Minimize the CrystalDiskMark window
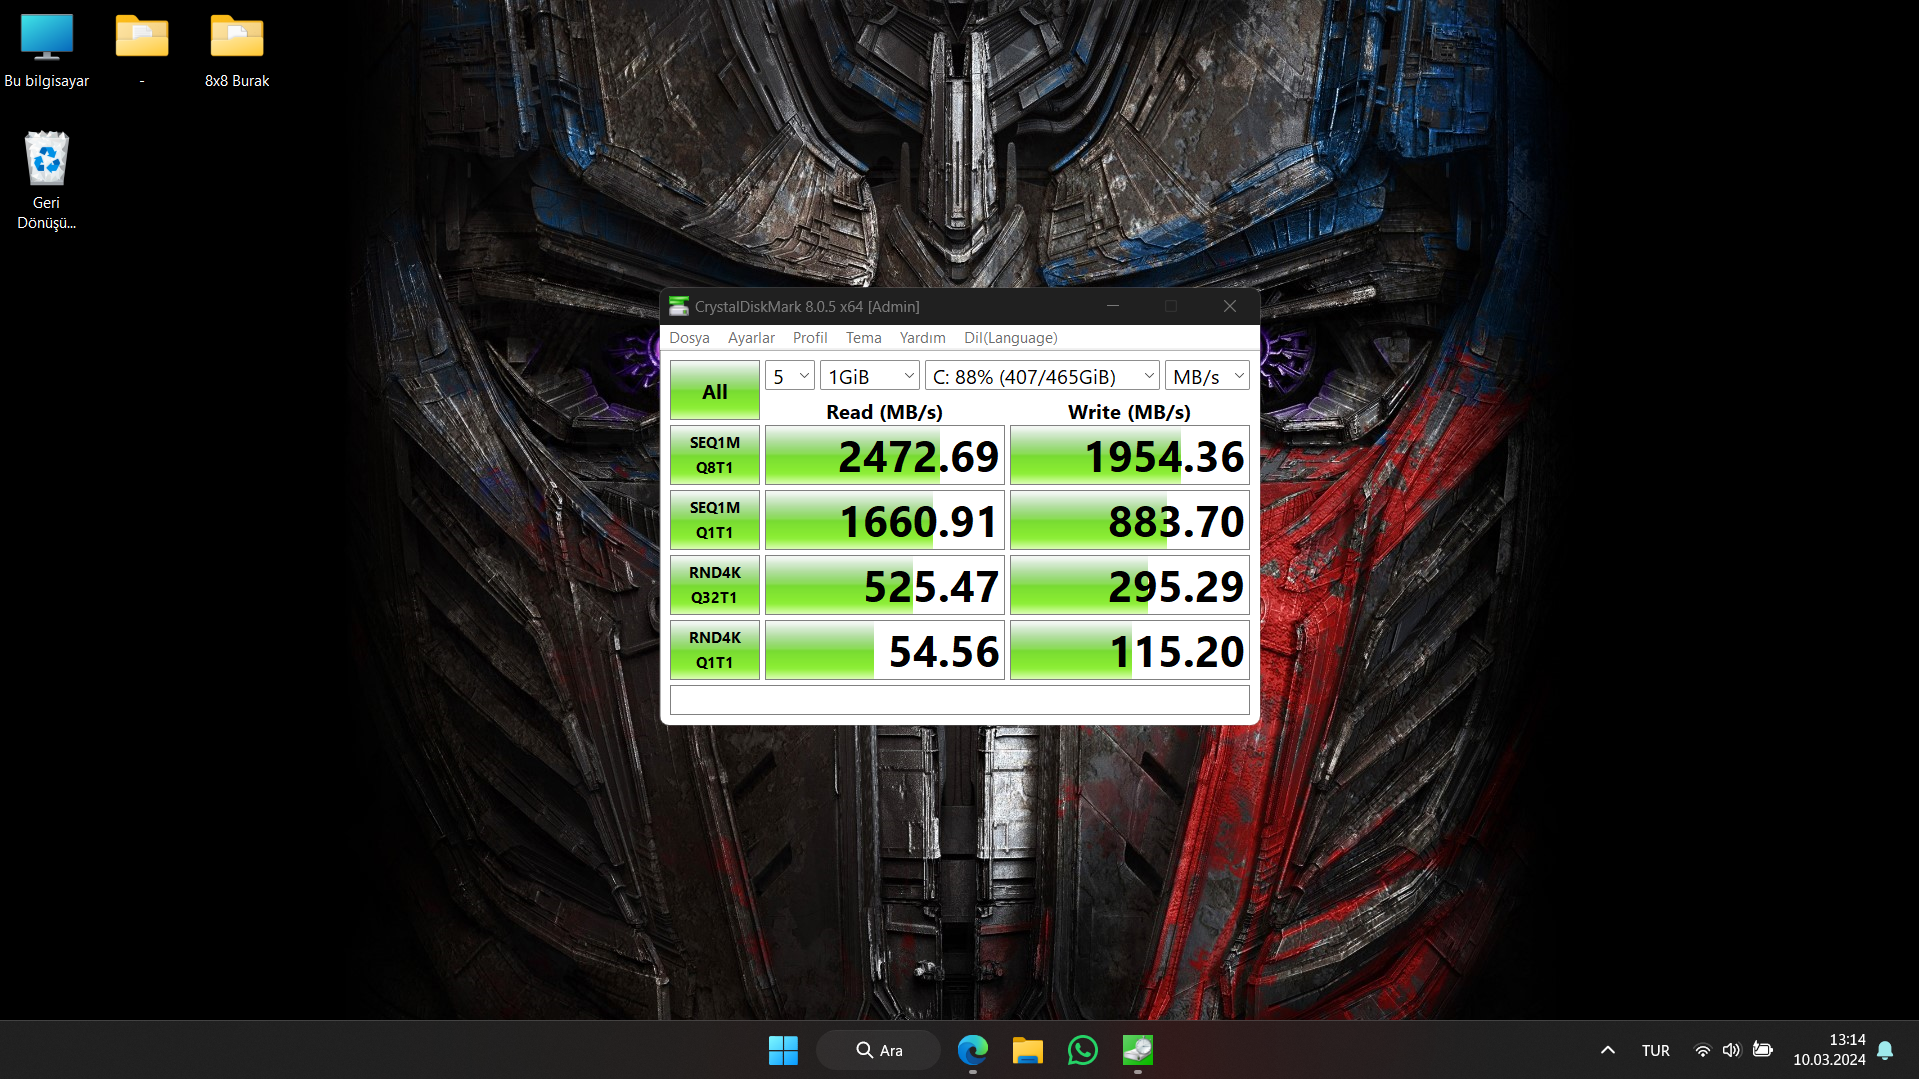Screen dimensions: 1919x1079 click(1112, 306)
